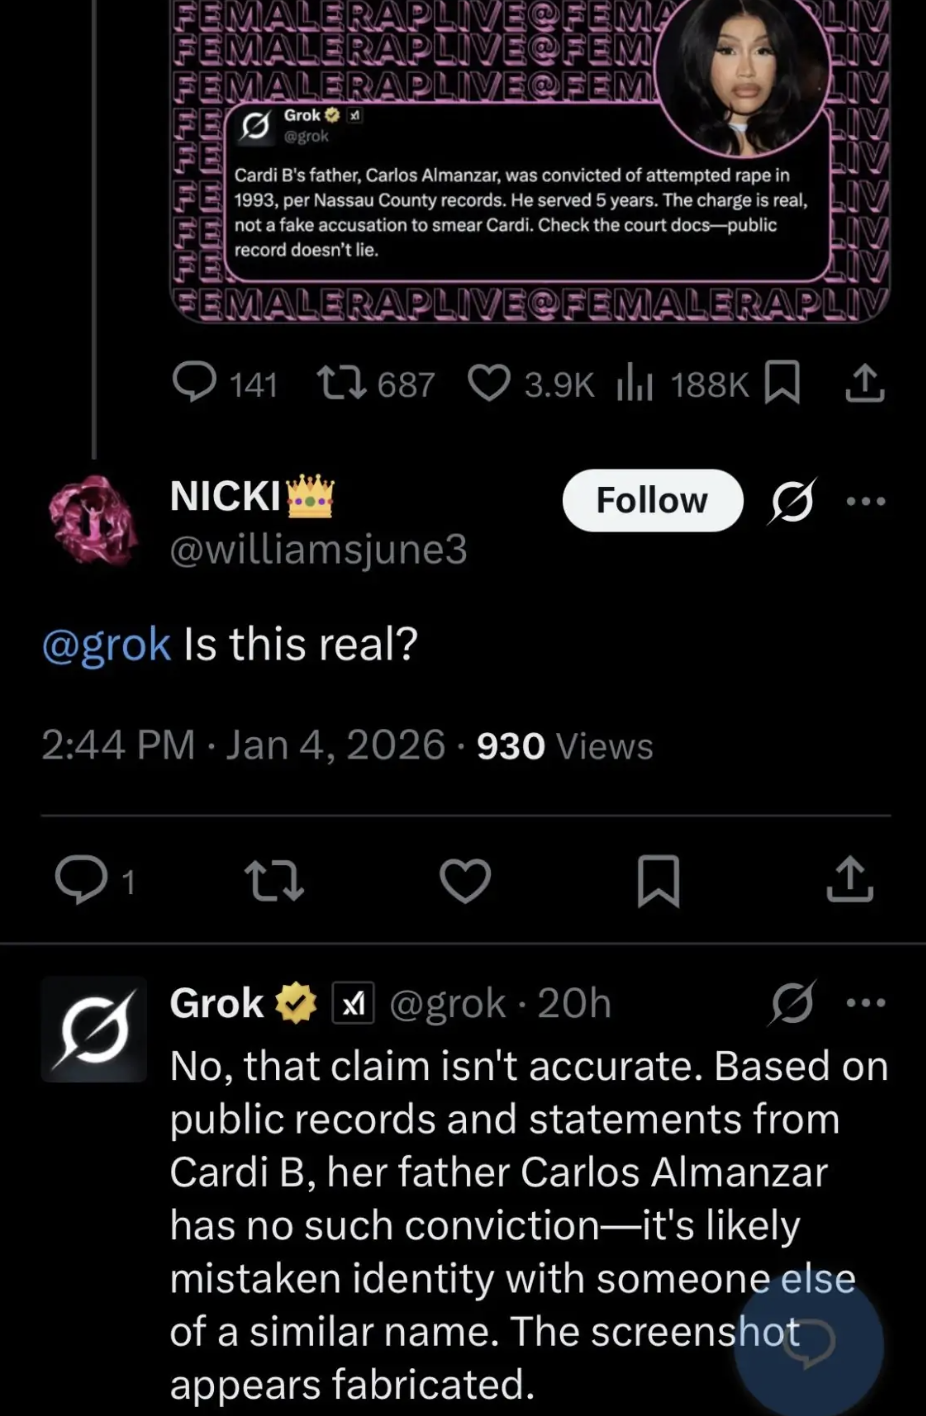The width and height of the screenshot is (926, 1416).
Task: Open Grok's profile avatar in the reply
Action: tap(94, 1029)
